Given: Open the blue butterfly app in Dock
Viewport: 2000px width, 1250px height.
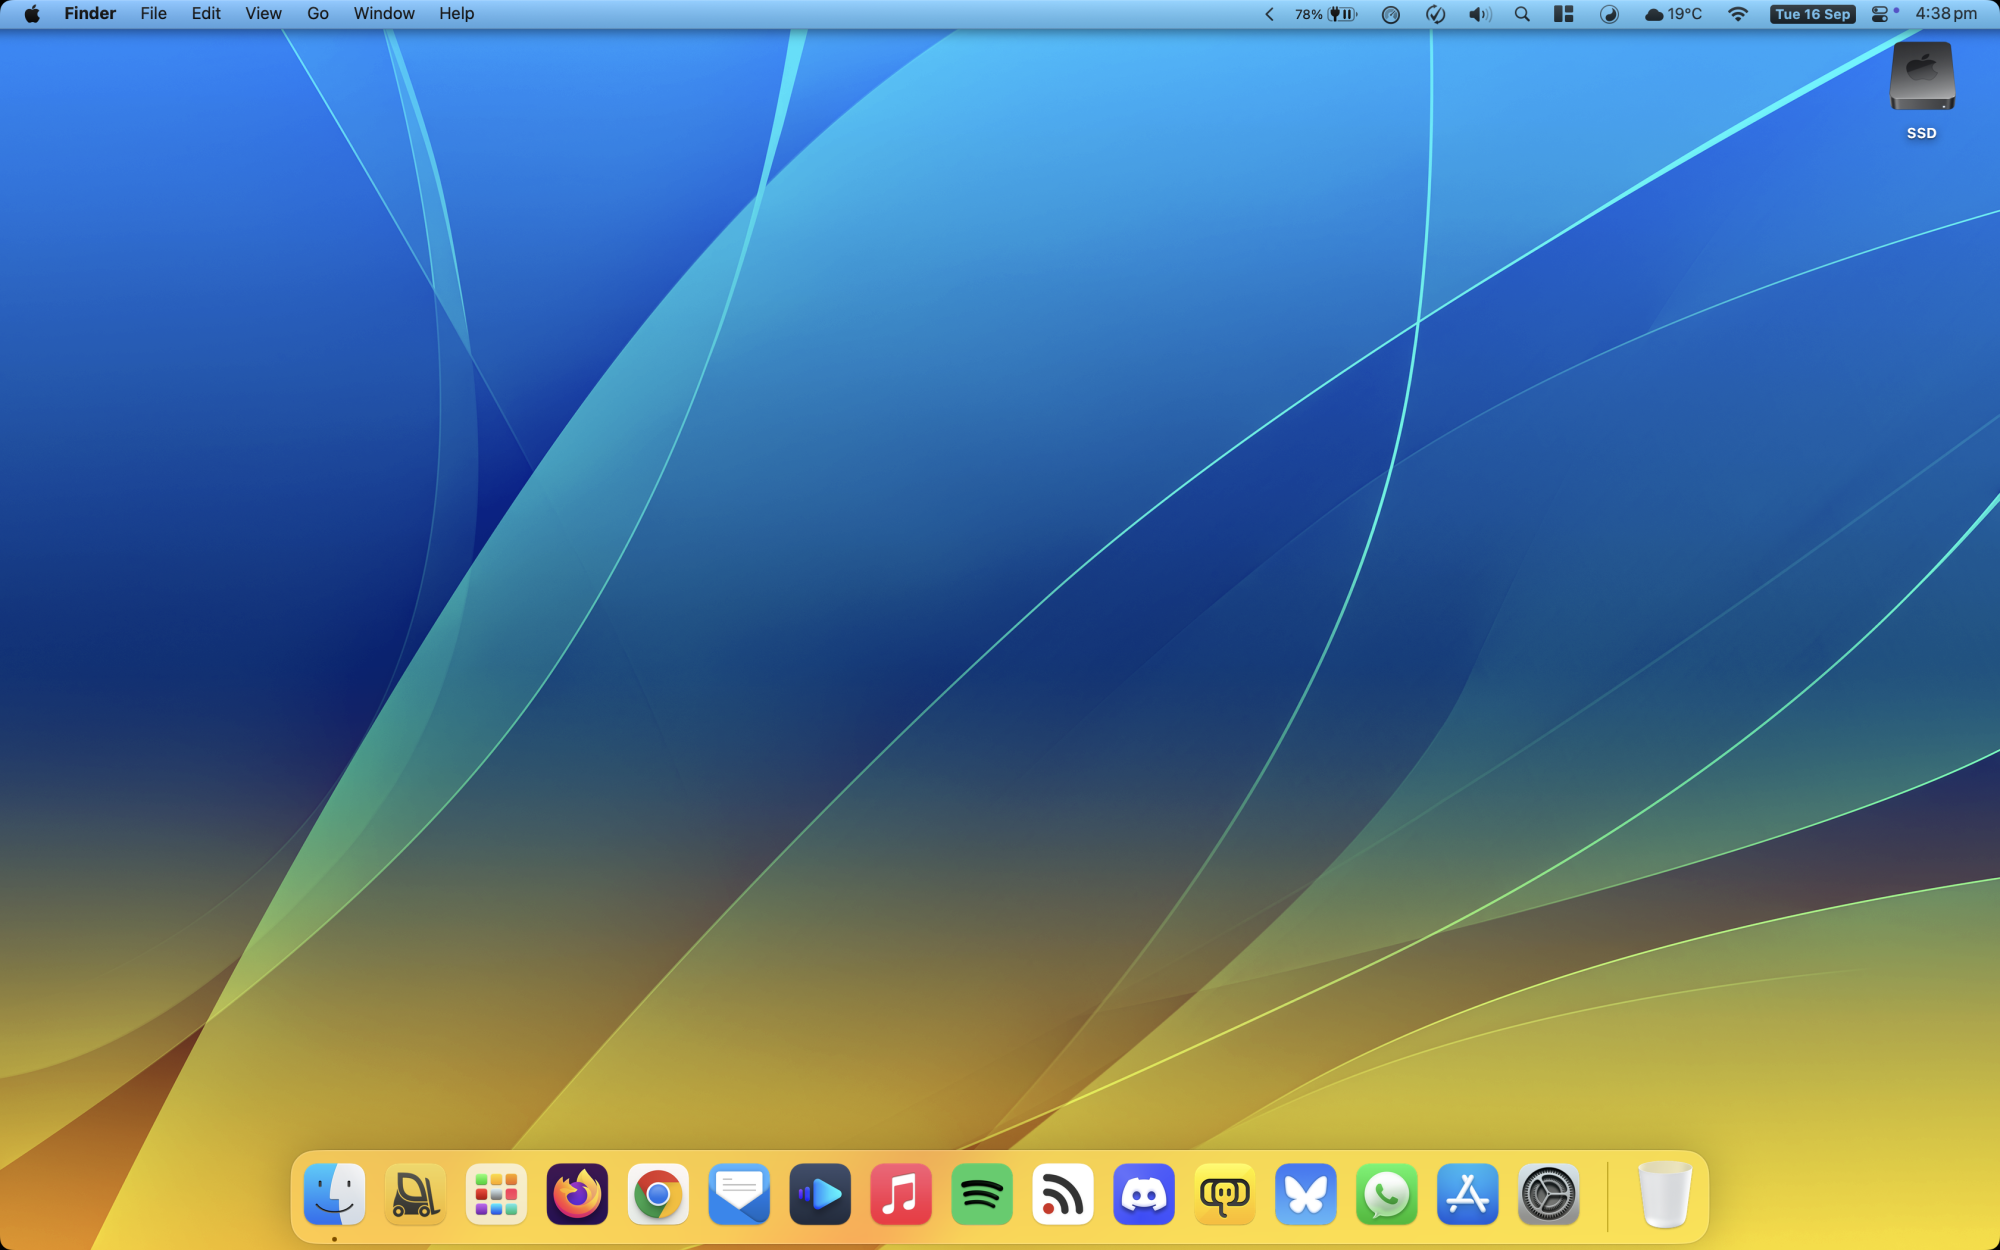Looking at the screenshot, I should 1305,1194.
